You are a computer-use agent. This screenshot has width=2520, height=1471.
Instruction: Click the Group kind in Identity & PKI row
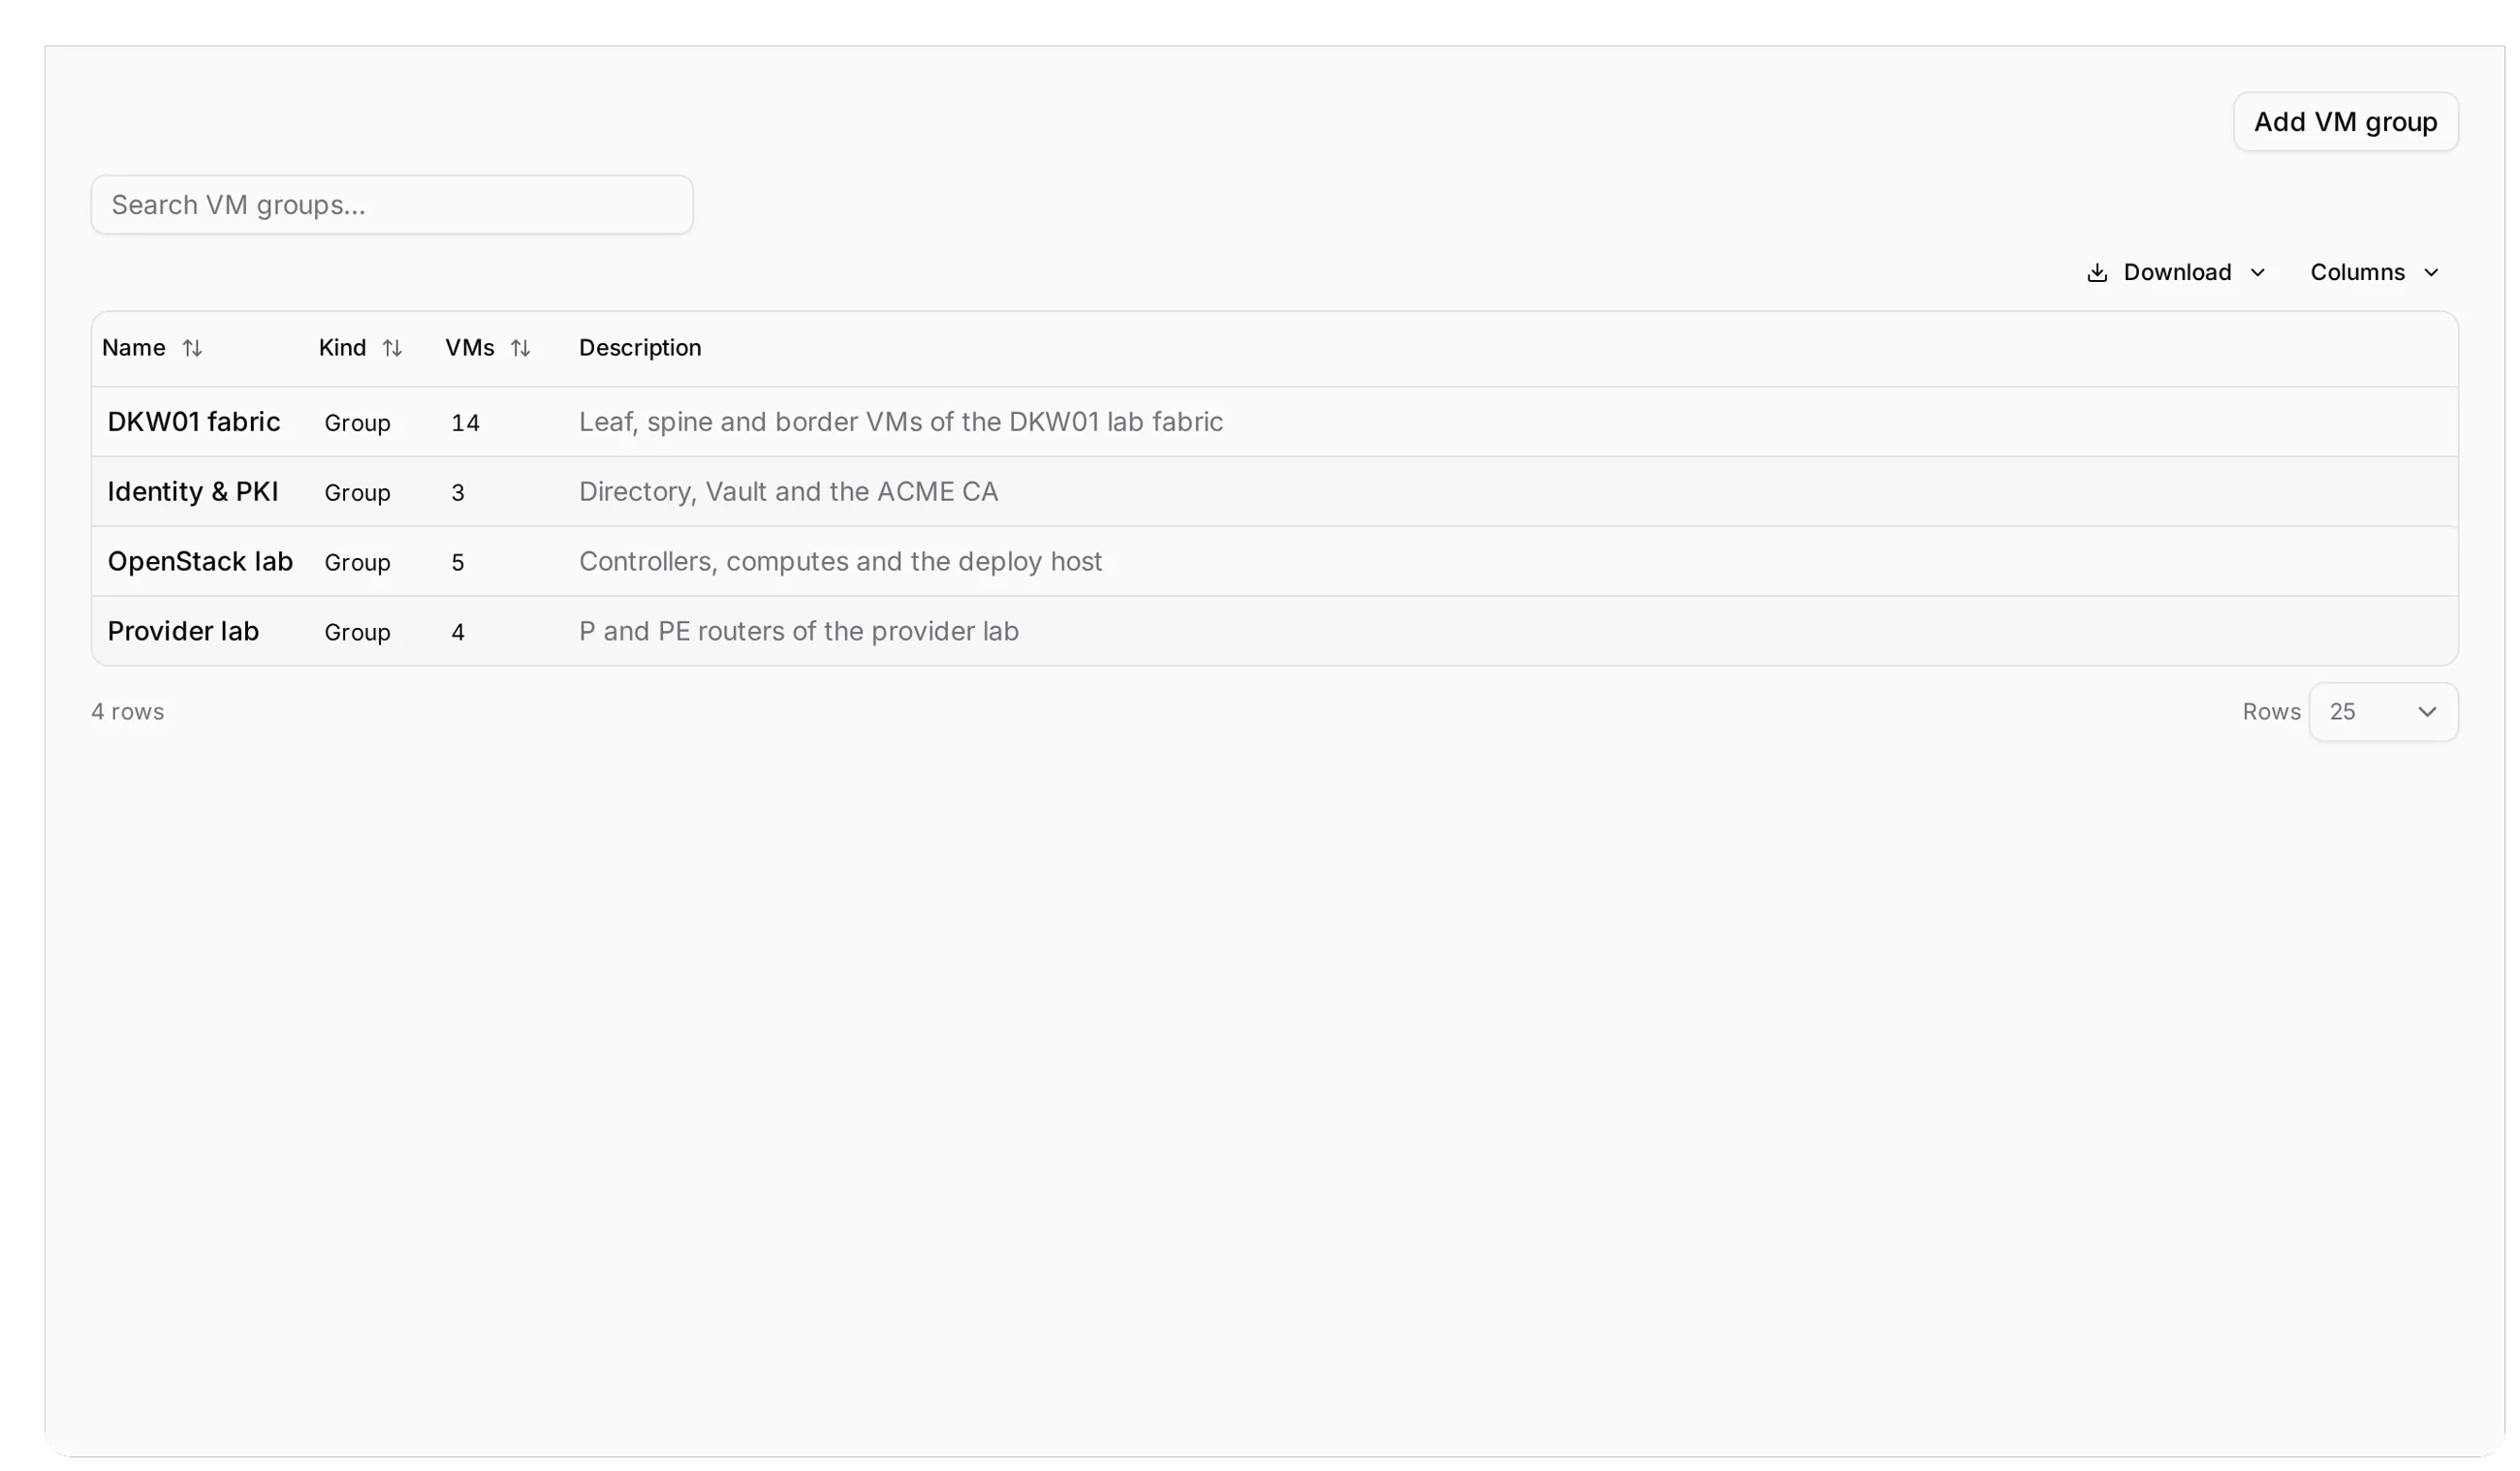click(357, 494)
